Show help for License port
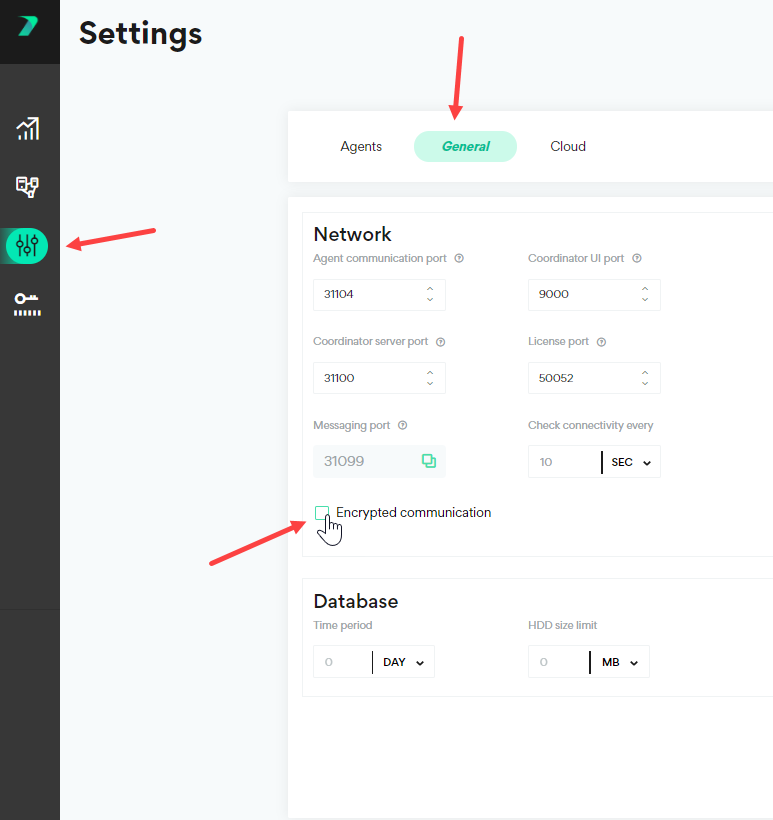The image size is (773, 820). (x=601, y=342)
